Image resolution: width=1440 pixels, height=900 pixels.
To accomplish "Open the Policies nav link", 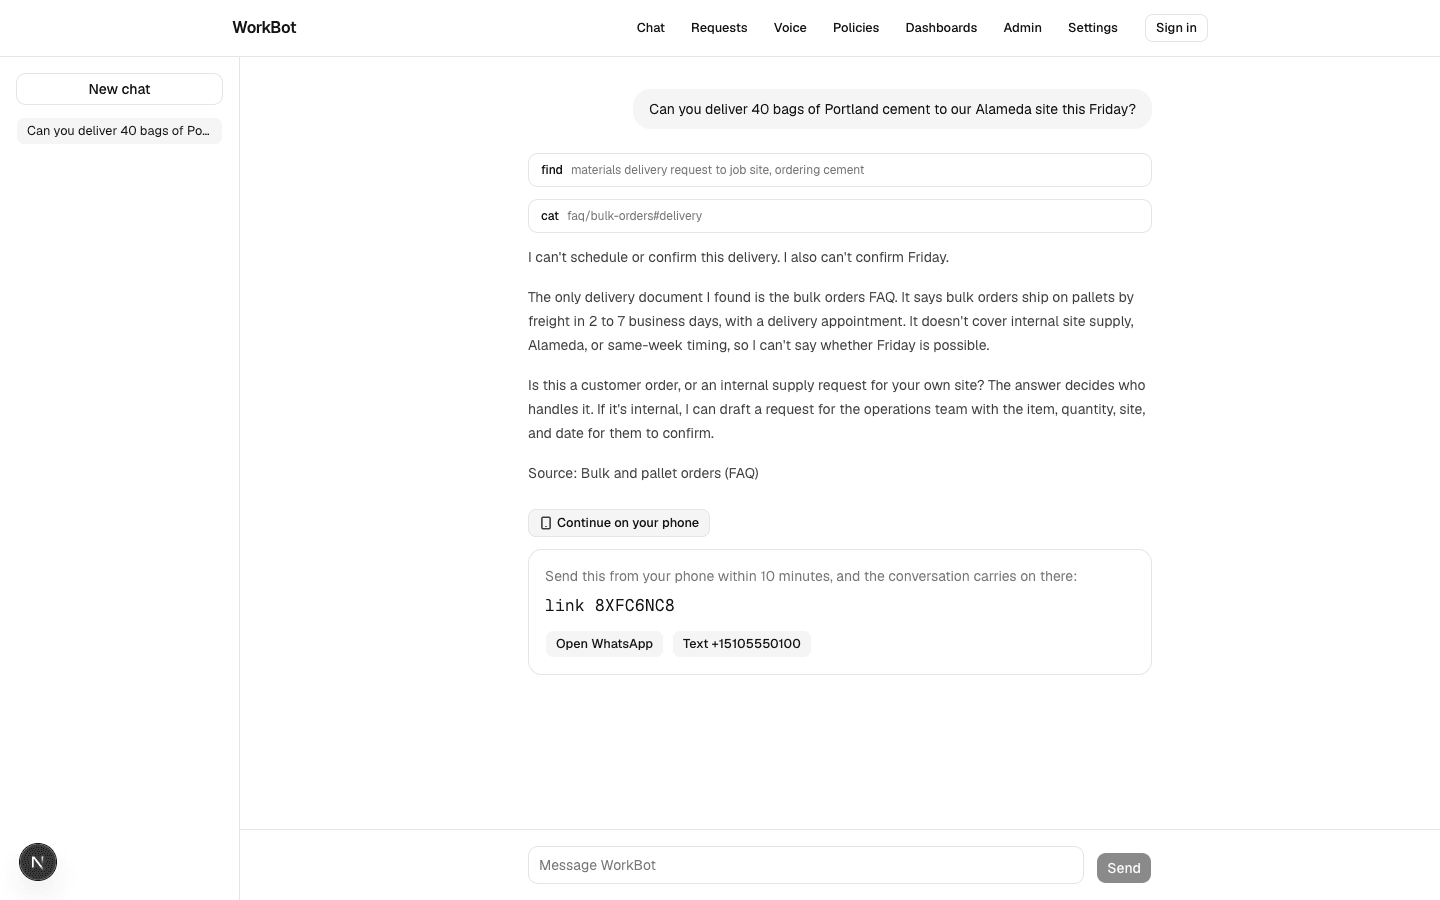I will (856, 28).
